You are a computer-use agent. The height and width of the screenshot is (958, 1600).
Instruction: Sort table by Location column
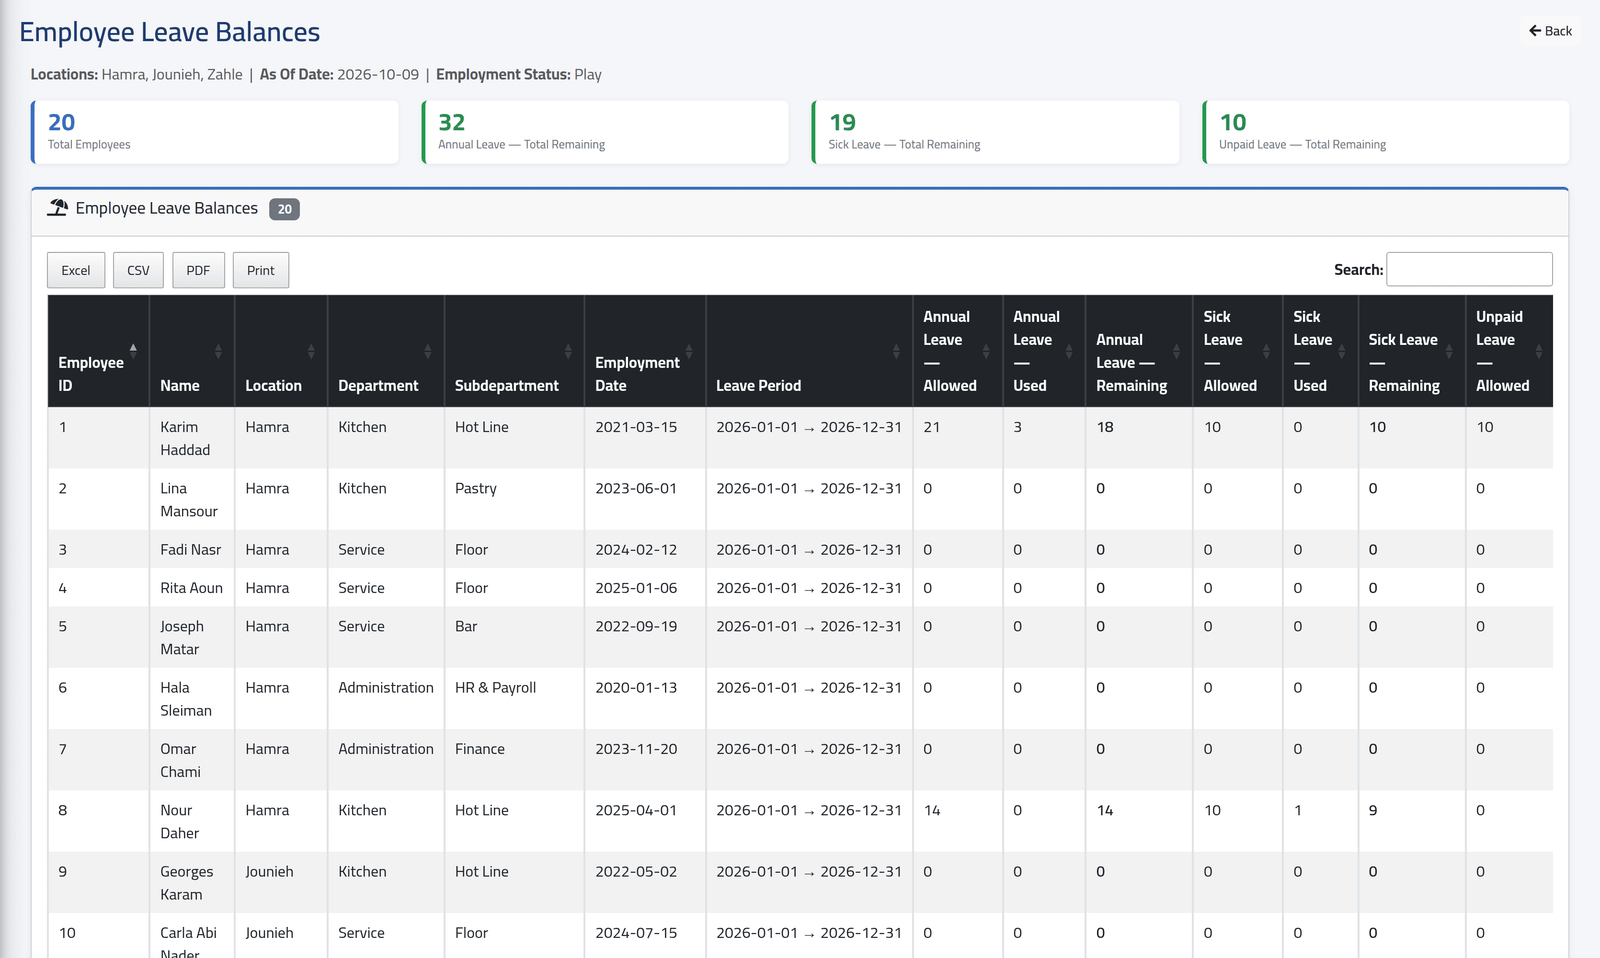click(281, 351)
